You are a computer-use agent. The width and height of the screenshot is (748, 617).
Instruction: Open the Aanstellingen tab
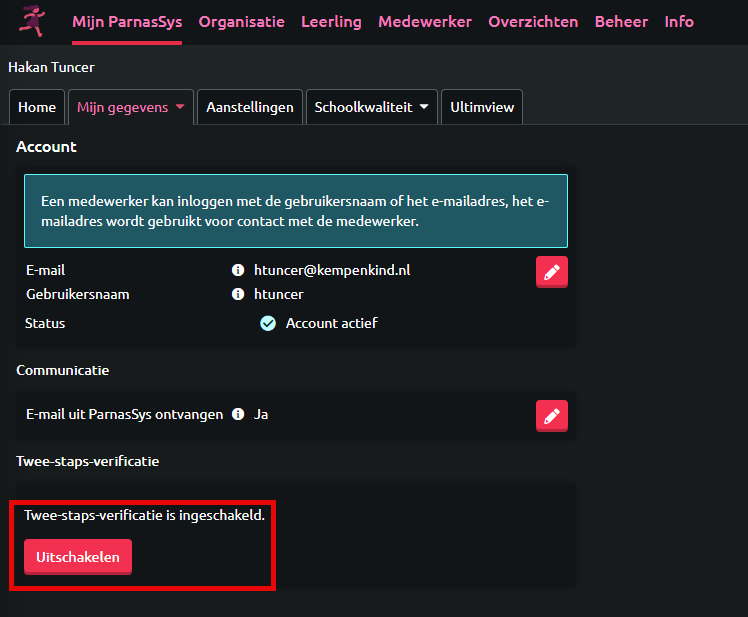tap(250, 107)
